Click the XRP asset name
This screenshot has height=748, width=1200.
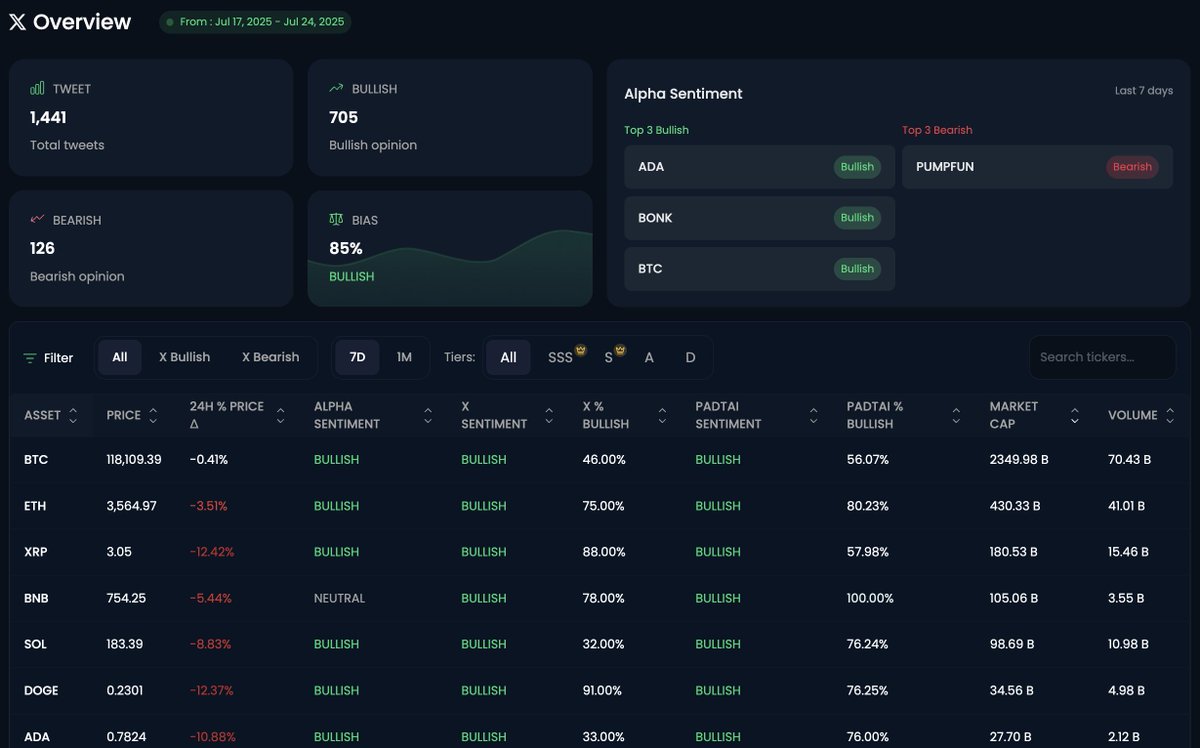click(36, 552)
